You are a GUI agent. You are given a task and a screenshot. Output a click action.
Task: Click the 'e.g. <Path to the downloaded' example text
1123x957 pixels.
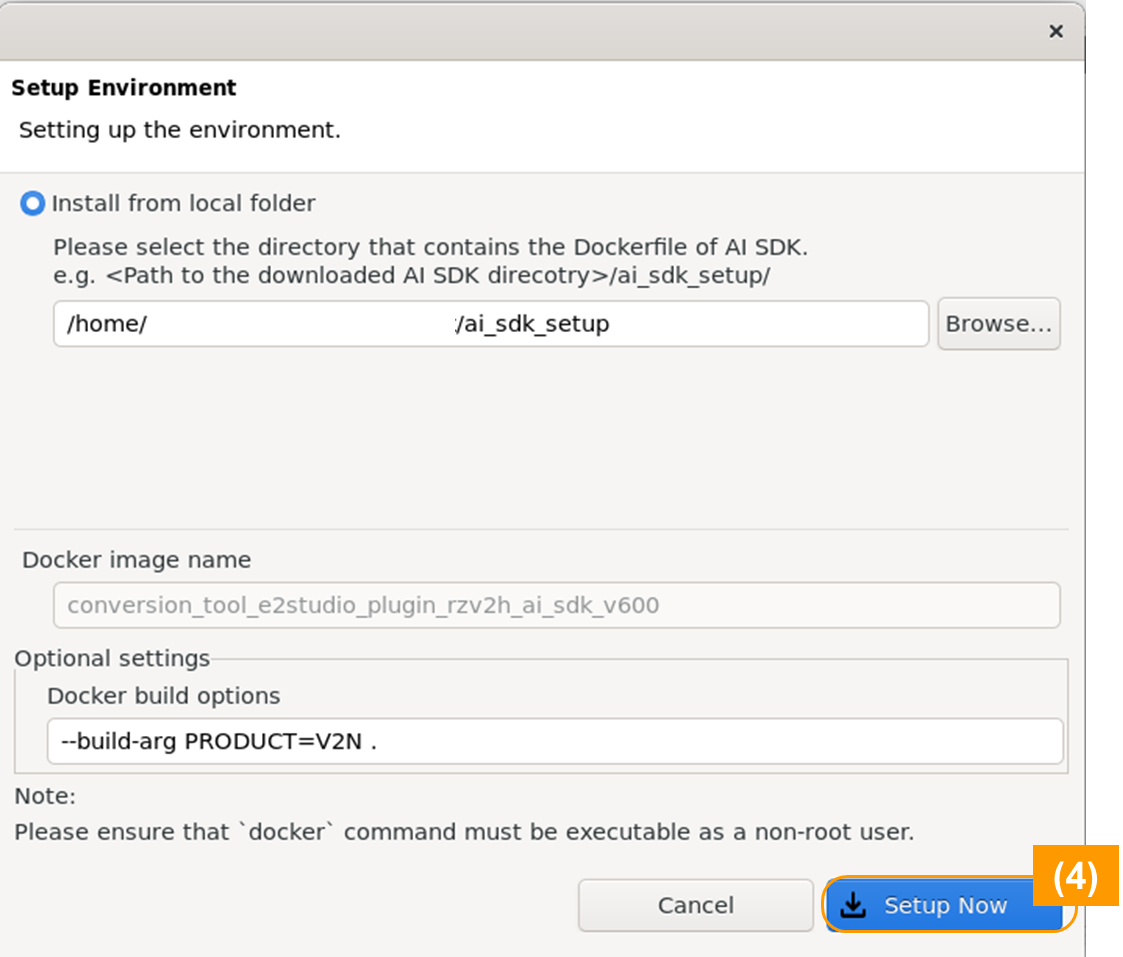coord(412,276)
